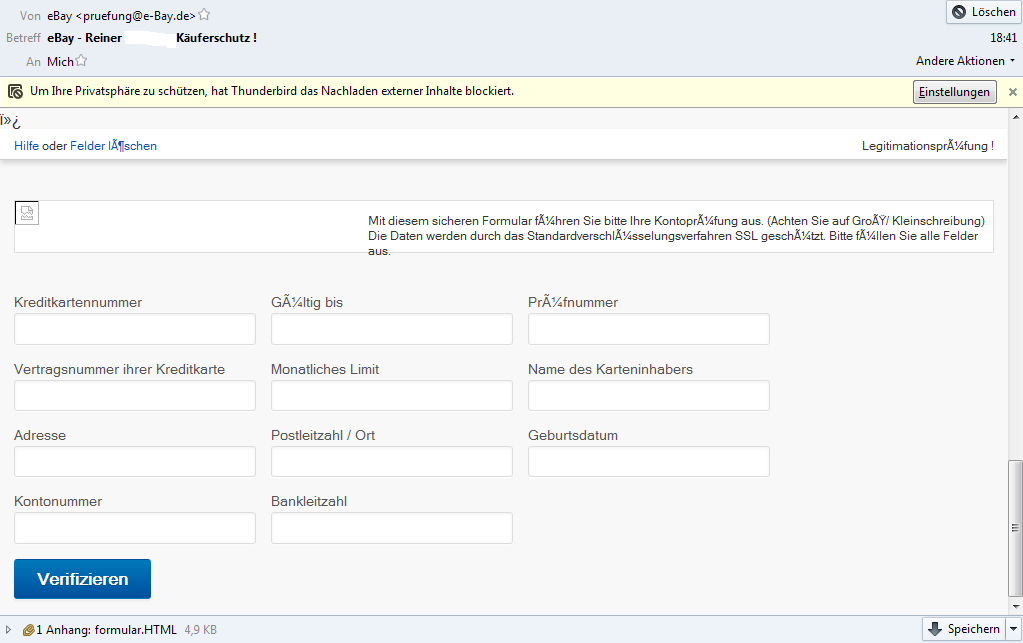Viewport: 1023px width, 643px height.
Task: Focus the Kontonummer input field
Action: [134, 528]
